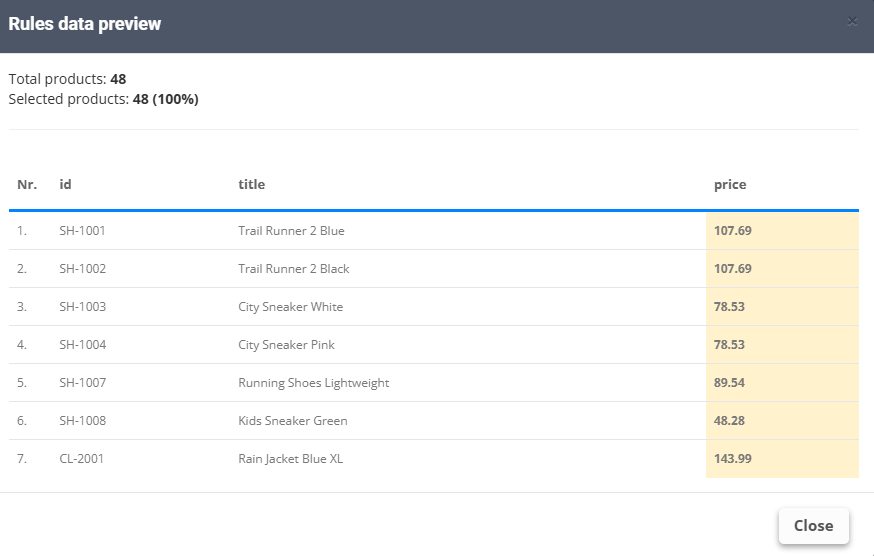Click the price 107.69 for SH-1001
Image resolution: width=874 pixels, height=556 pixels.
click(782, 231)
